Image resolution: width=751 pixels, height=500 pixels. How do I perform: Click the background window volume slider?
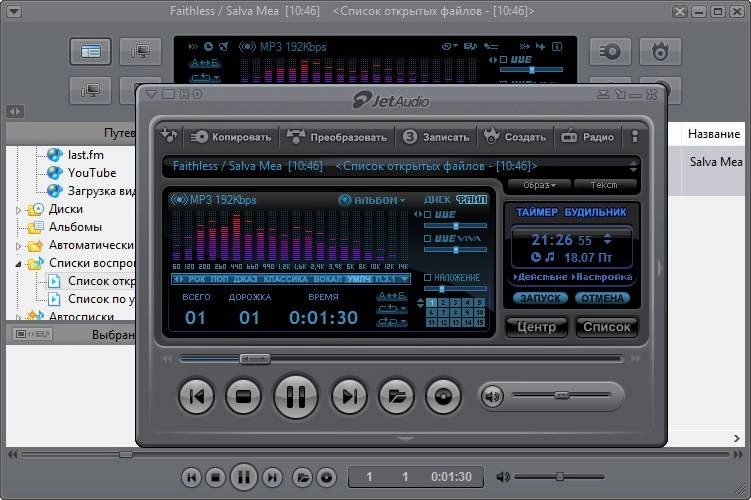tap(559, 477)
